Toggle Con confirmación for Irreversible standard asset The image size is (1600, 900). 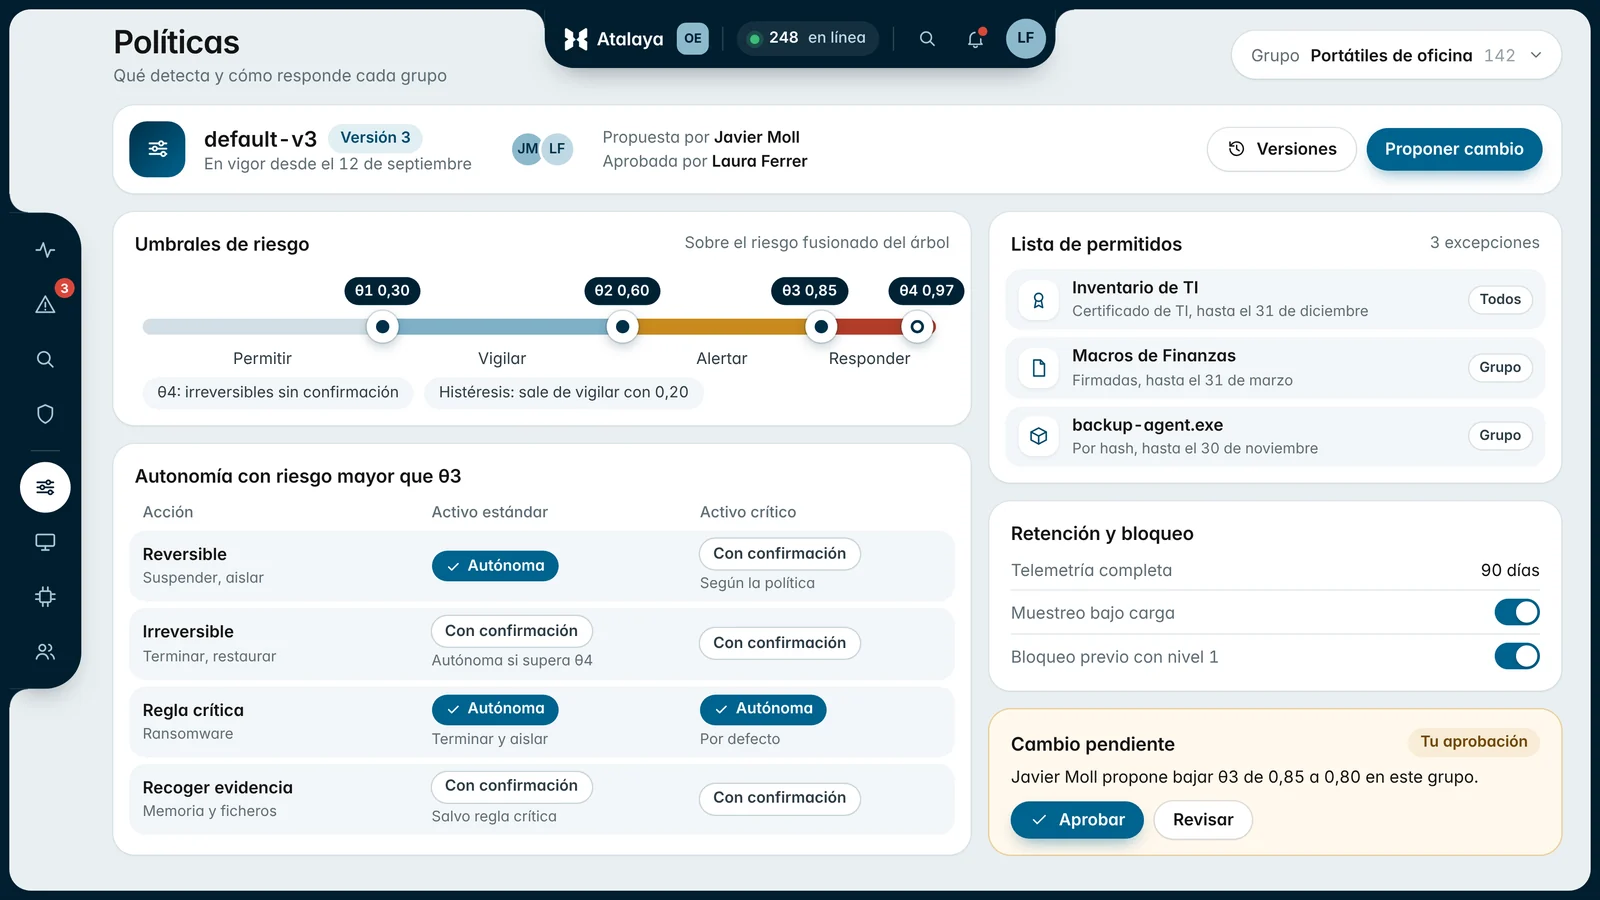(x=512, y=631)
